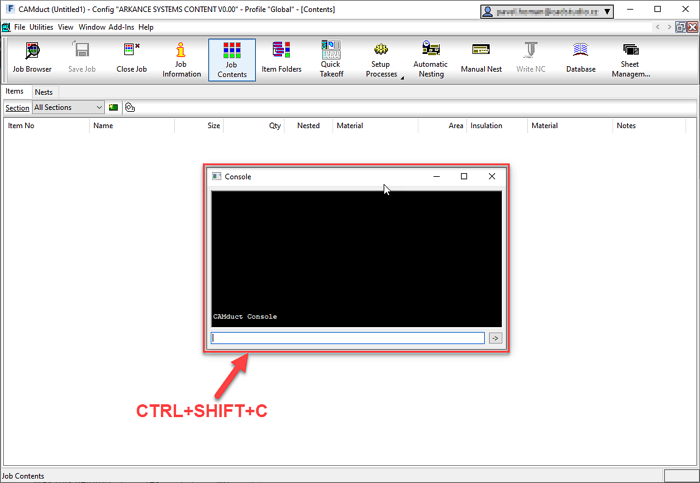Switch to the Nests tab
700x483 pixels.
click(43, 92)
